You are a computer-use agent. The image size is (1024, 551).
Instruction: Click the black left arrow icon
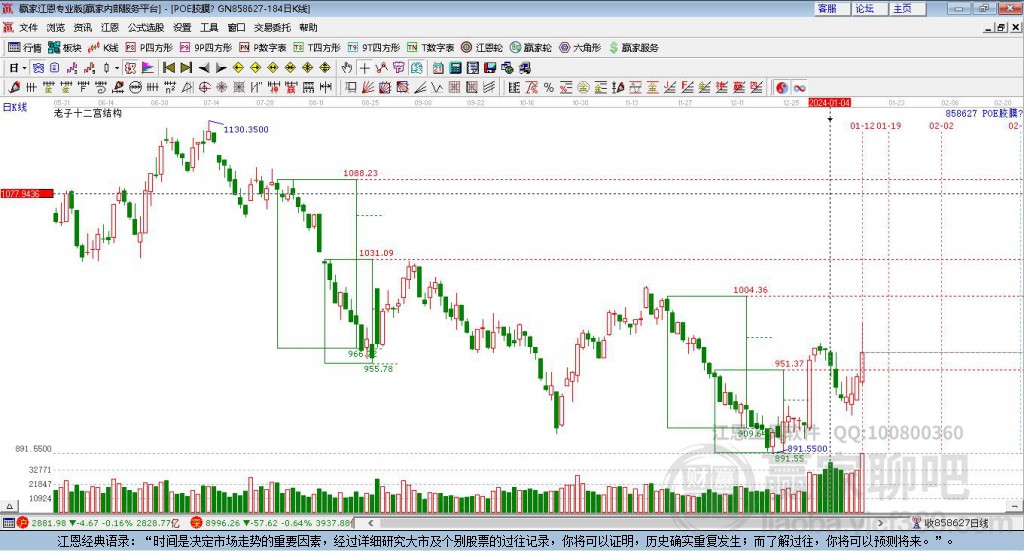(204, 68)
